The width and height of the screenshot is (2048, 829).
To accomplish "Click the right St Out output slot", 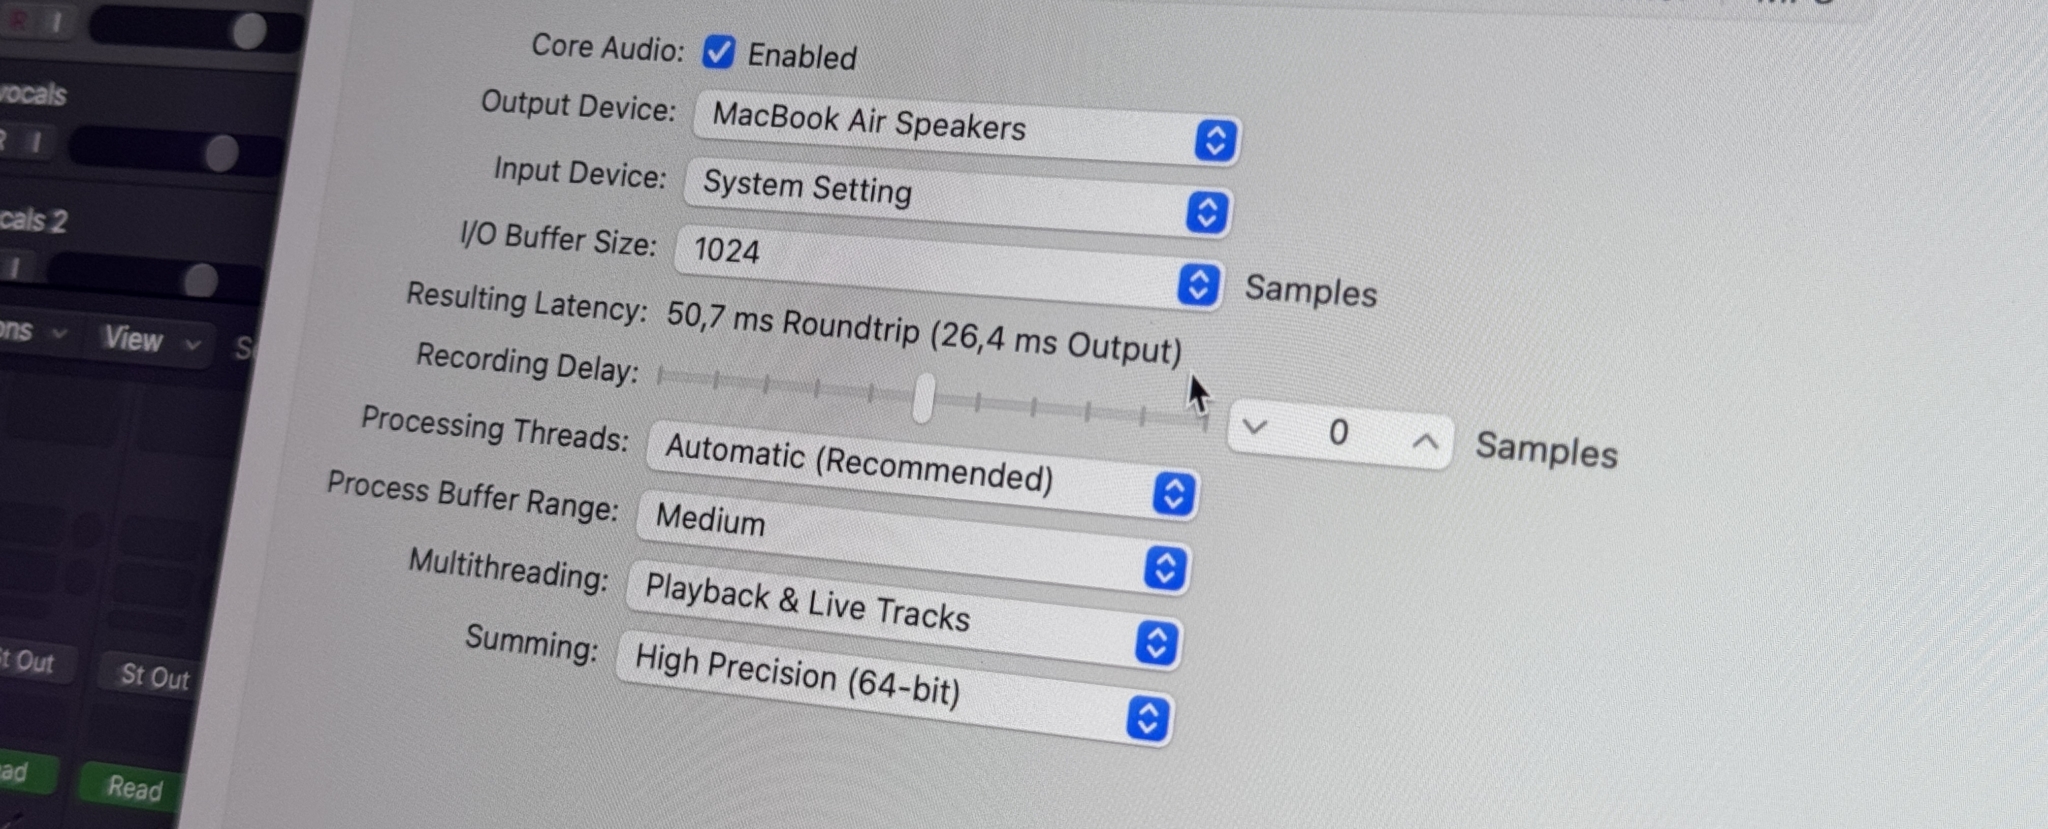I will [x=153, y=676].
